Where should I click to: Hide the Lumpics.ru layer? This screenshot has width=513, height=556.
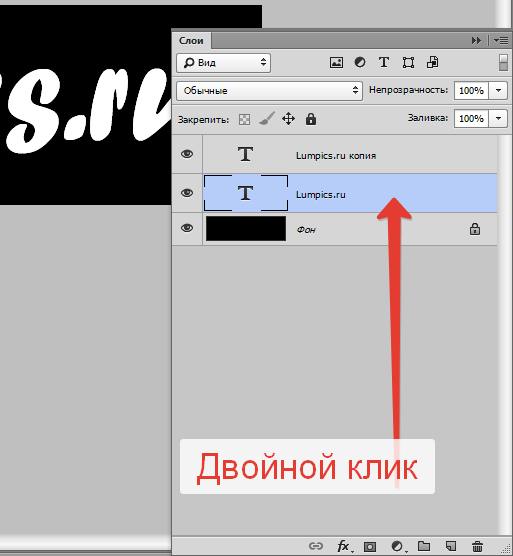[187, 193]
